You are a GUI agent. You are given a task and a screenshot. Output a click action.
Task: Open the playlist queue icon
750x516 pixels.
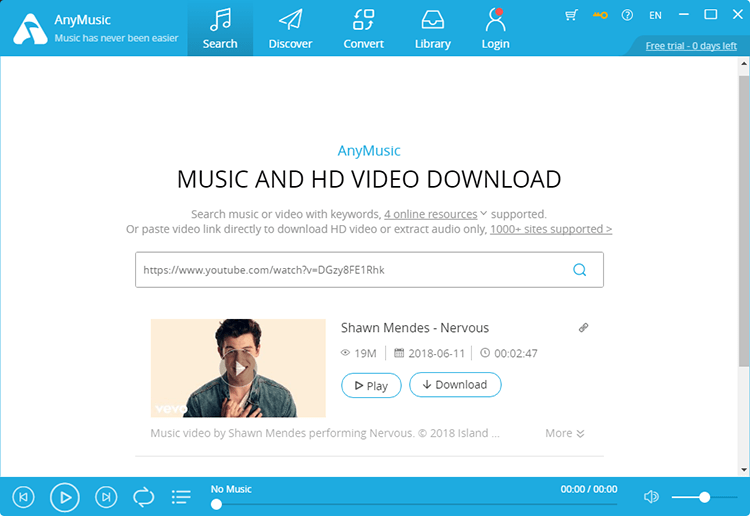pyautogui.click(x=181, y=497)
